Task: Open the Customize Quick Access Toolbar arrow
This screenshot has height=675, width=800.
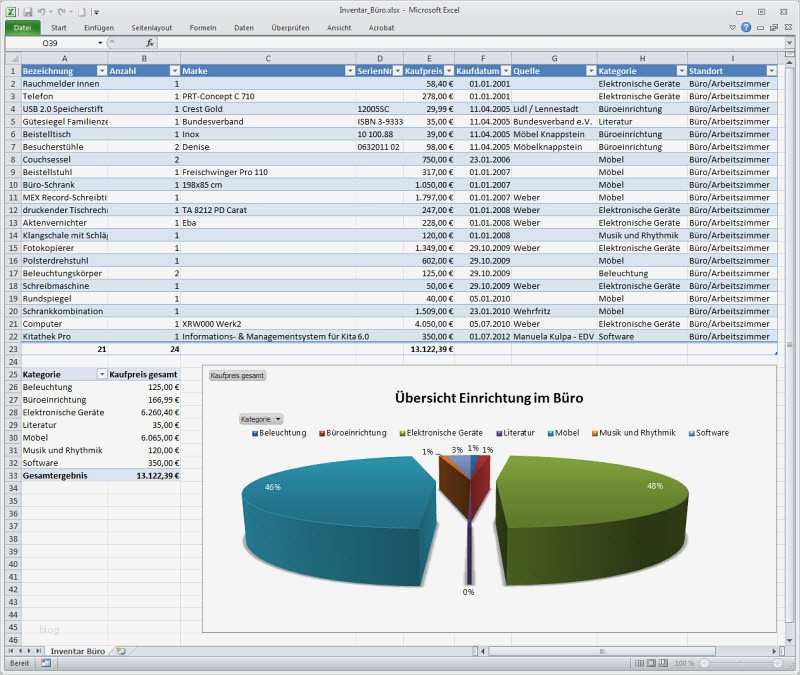Action: 96,12
